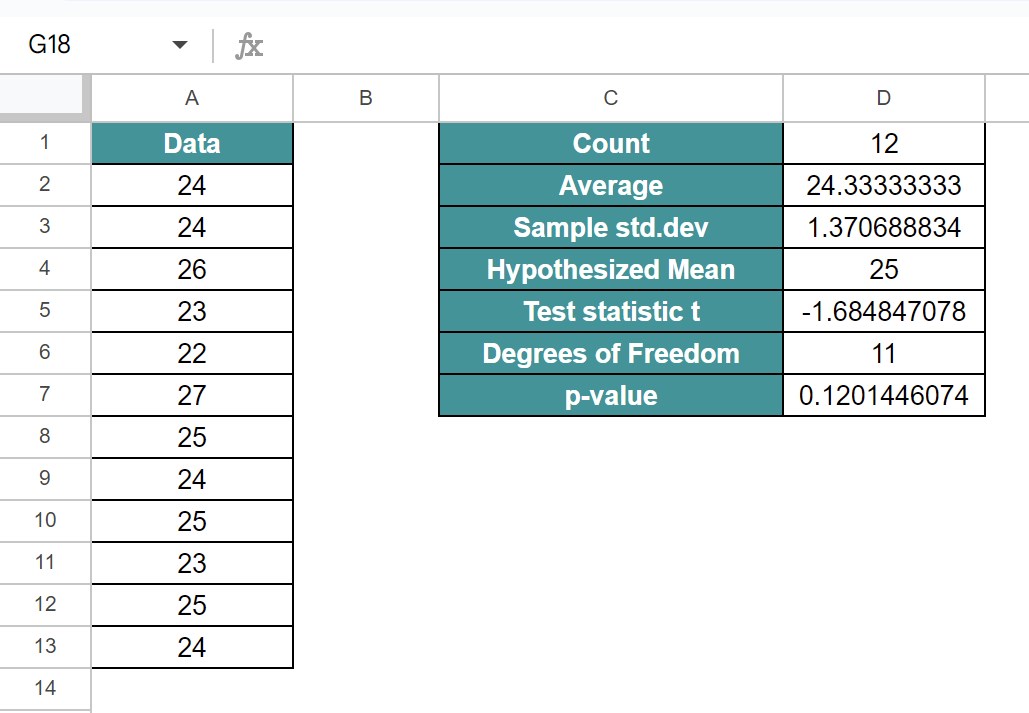This screenshot has height=713, width=1029.
Task: Select the t statistic value -1.684847078
Action: pyautogui.click(x=884, y=311)
